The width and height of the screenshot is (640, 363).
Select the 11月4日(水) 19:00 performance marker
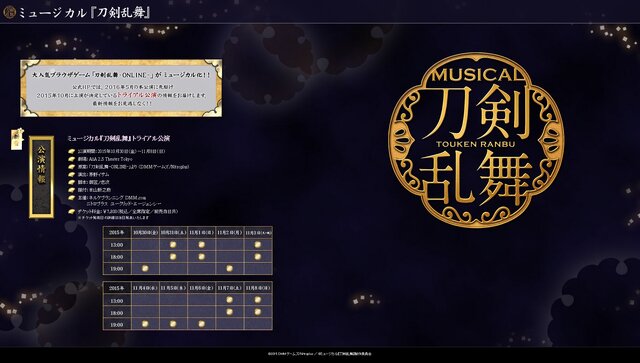(x=144, y=324)
